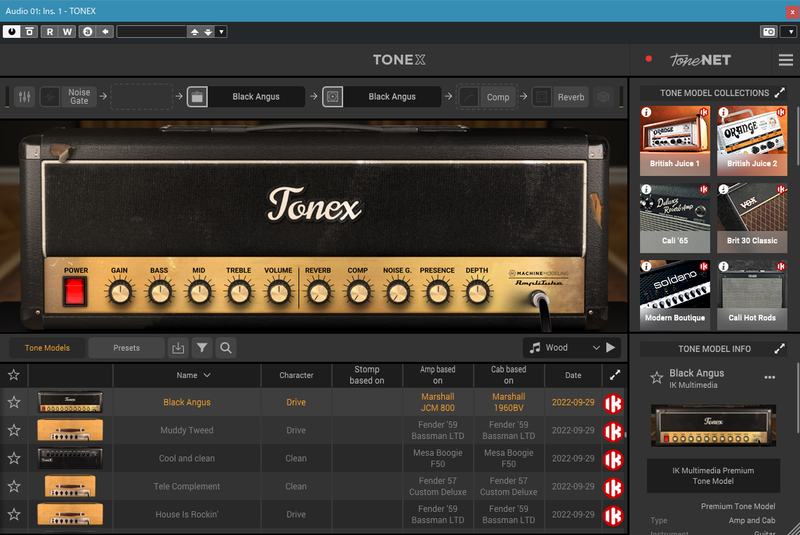Enable the Read automation R button
Image resolution: width=800 pixels, height=535 pixels.
click(49, 32)
